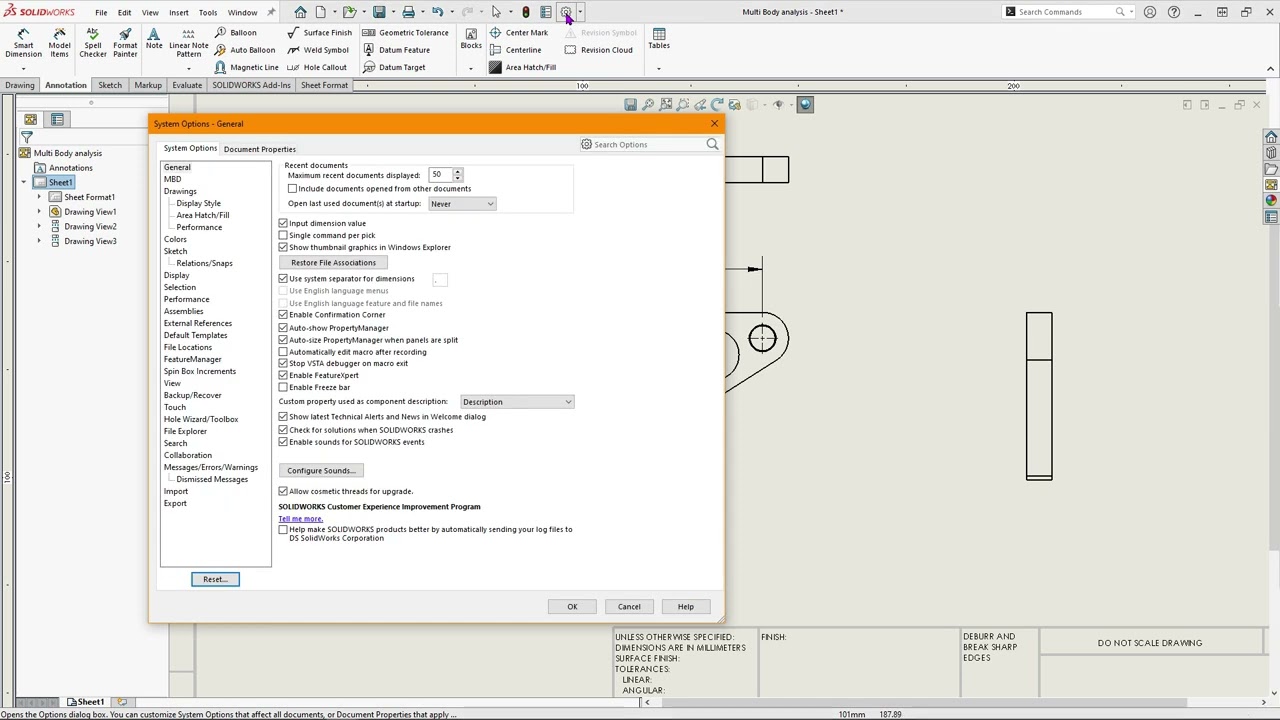This screenshot has width=1280, height=720.
Task: Open the Model Items tool
Action: pyautogui.click(x=59, y=43)
